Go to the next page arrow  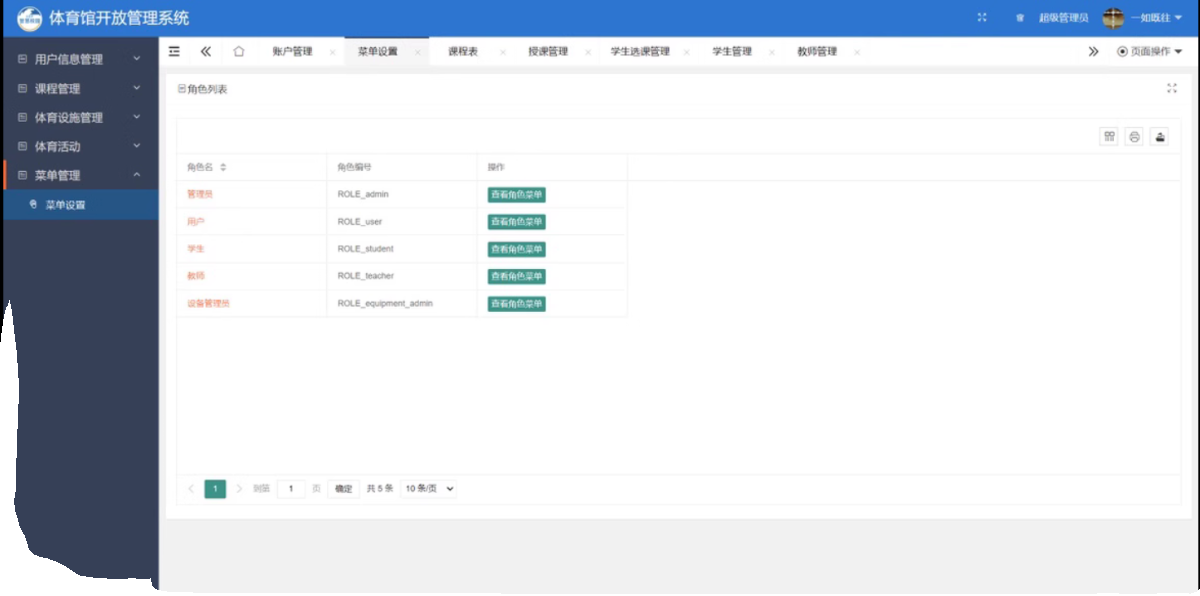(239, 488)
